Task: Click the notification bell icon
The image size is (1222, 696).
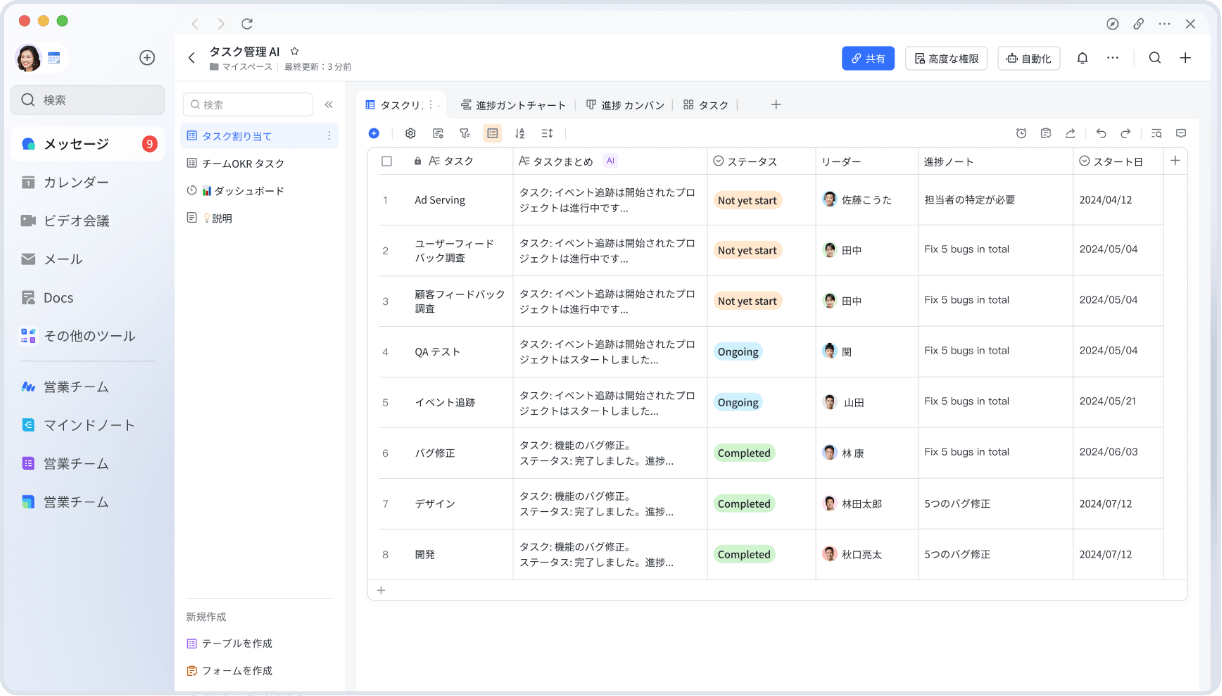Action: (1082, 58)
